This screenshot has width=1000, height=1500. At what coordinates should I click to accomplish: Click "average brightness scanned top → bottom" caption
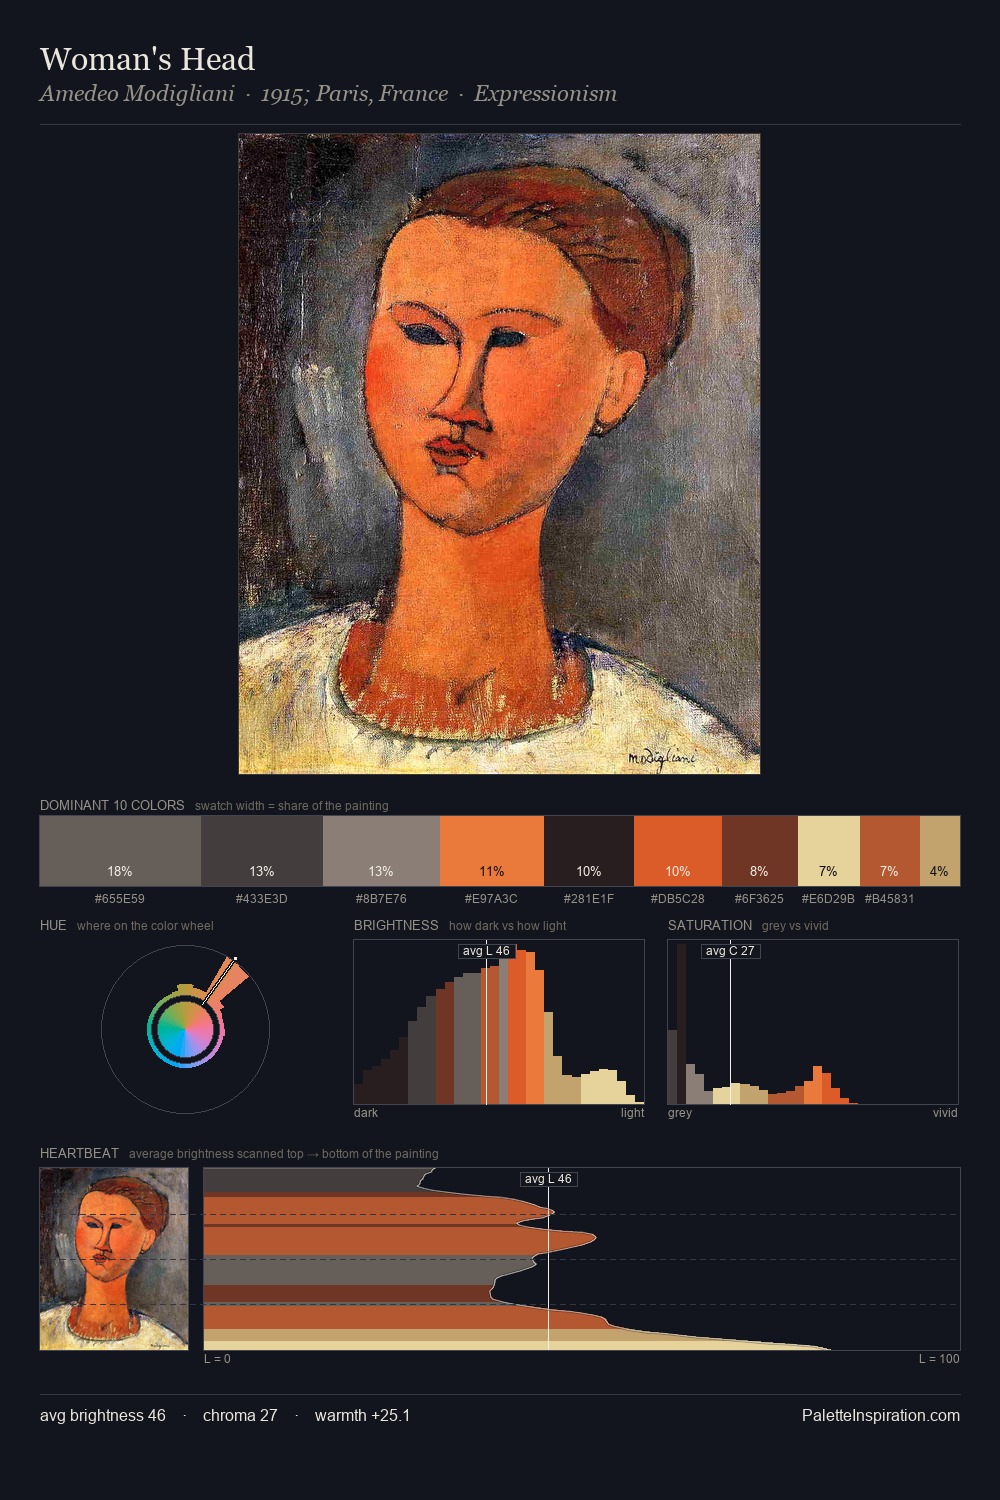tap(284, 1154)
